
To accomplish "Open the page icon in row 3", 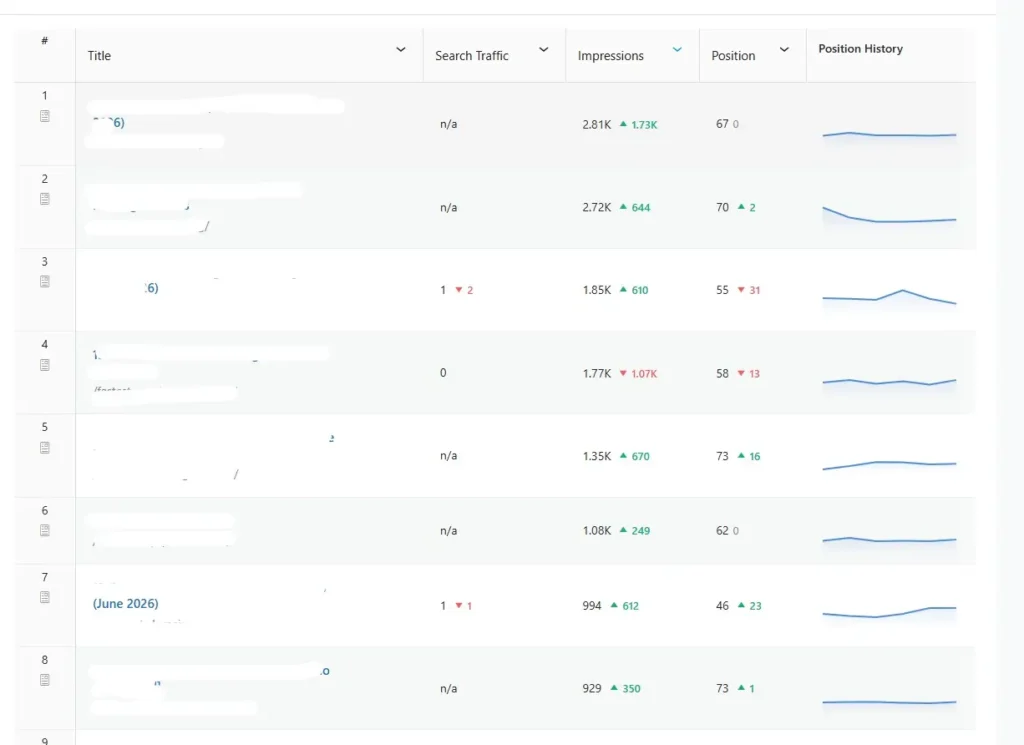I will [x=44, y=282].
